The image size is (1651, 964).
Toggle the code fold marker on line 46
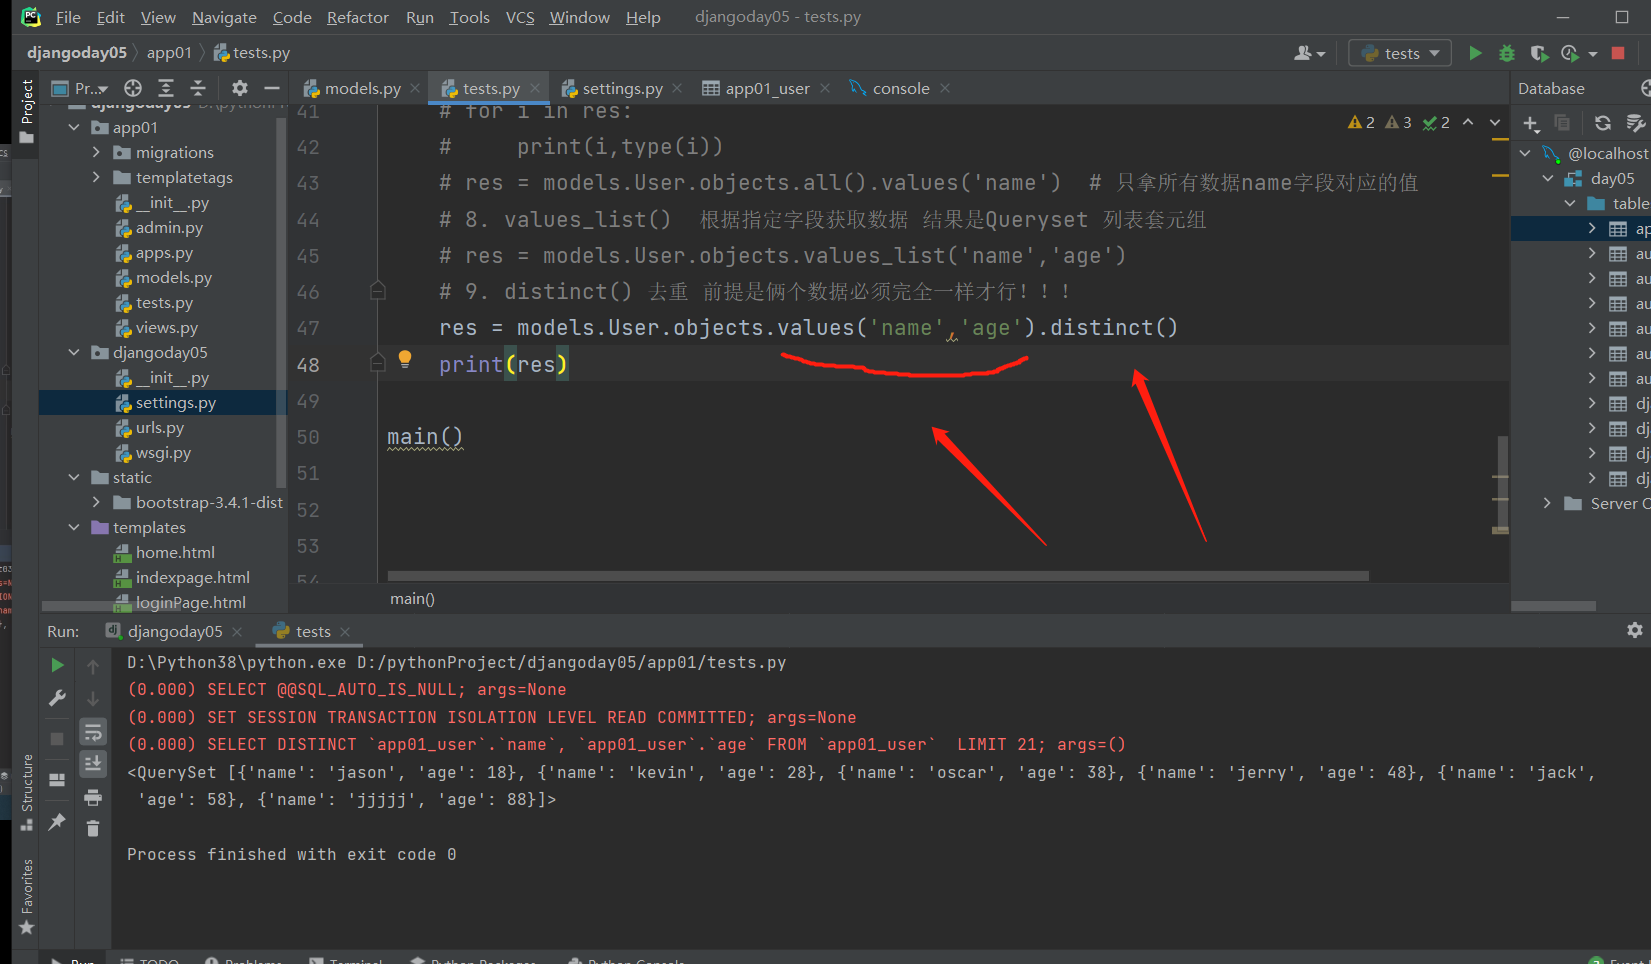pyautogui.click(x=377, y=291)
